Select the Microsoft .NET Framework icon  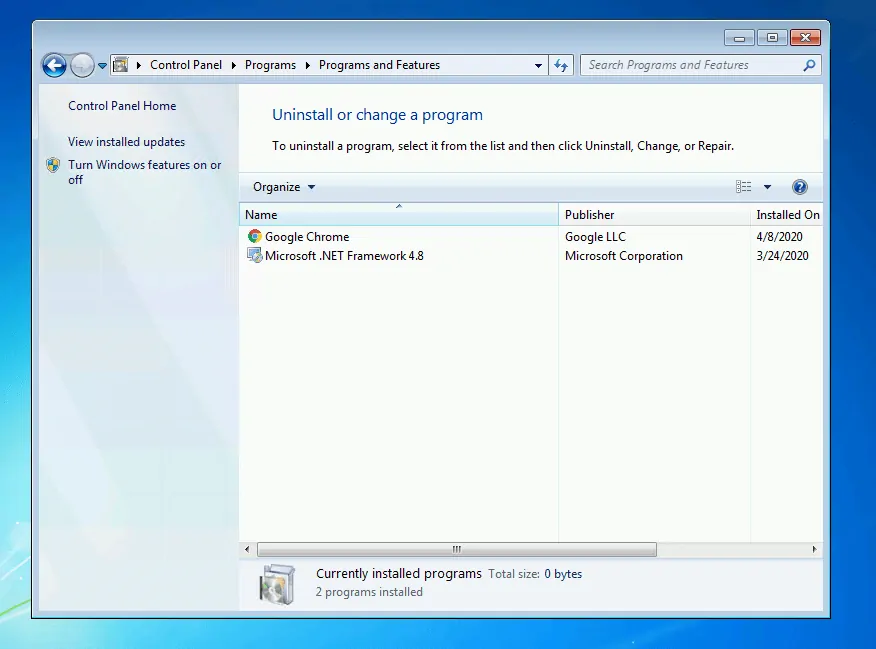254,255
